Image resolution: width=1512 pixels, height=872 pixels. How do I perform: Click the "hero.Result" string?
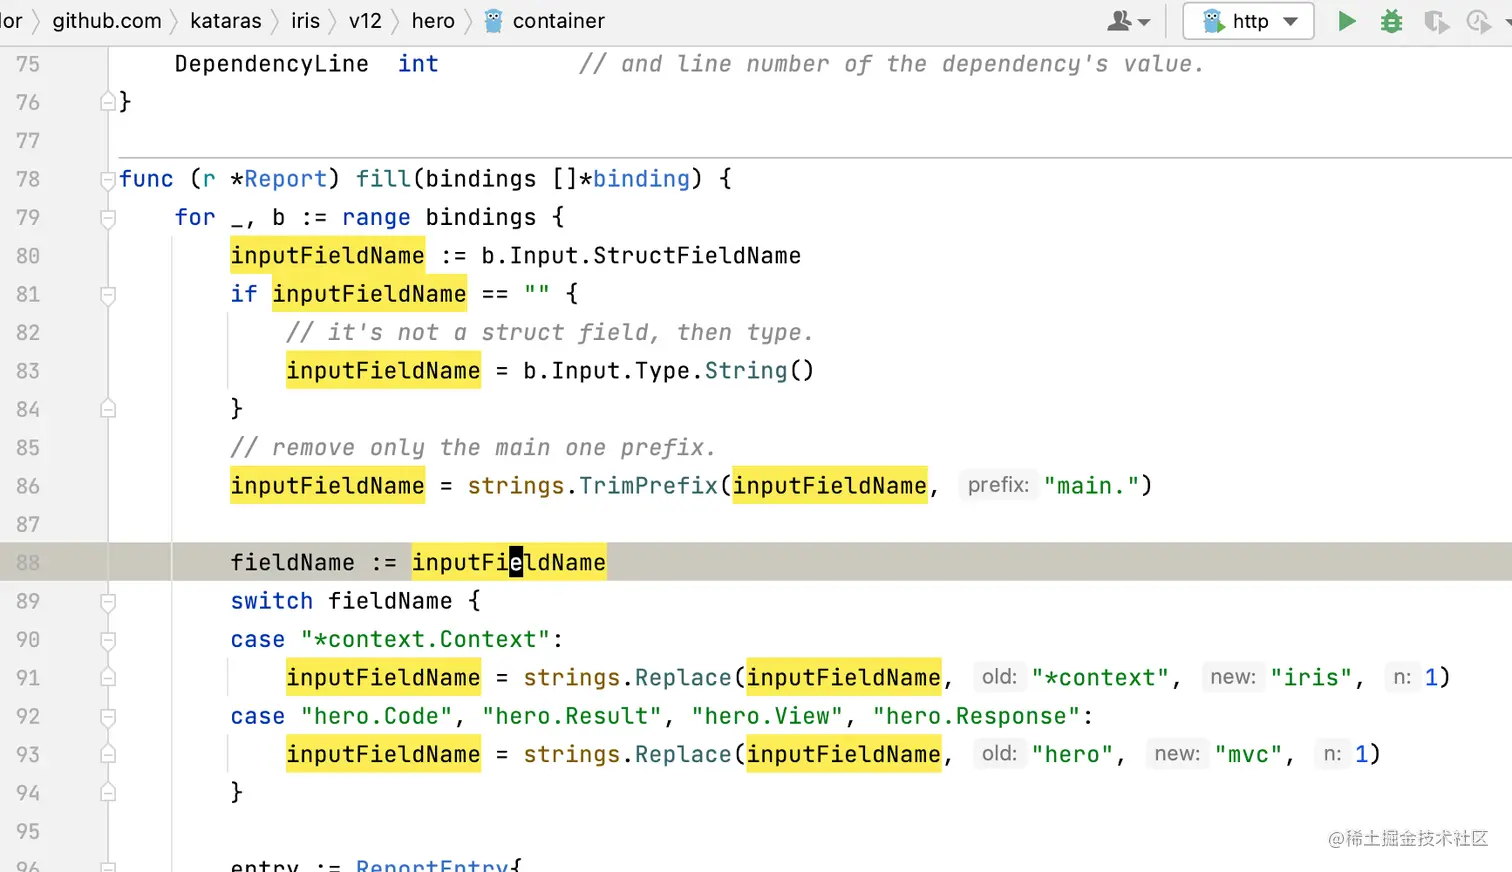click(x=572, y=717)
